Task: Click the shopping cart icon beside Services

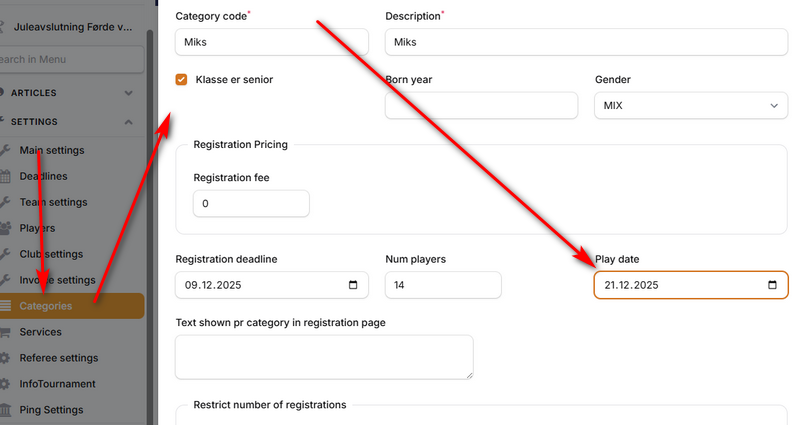Action: coord(7,332)
